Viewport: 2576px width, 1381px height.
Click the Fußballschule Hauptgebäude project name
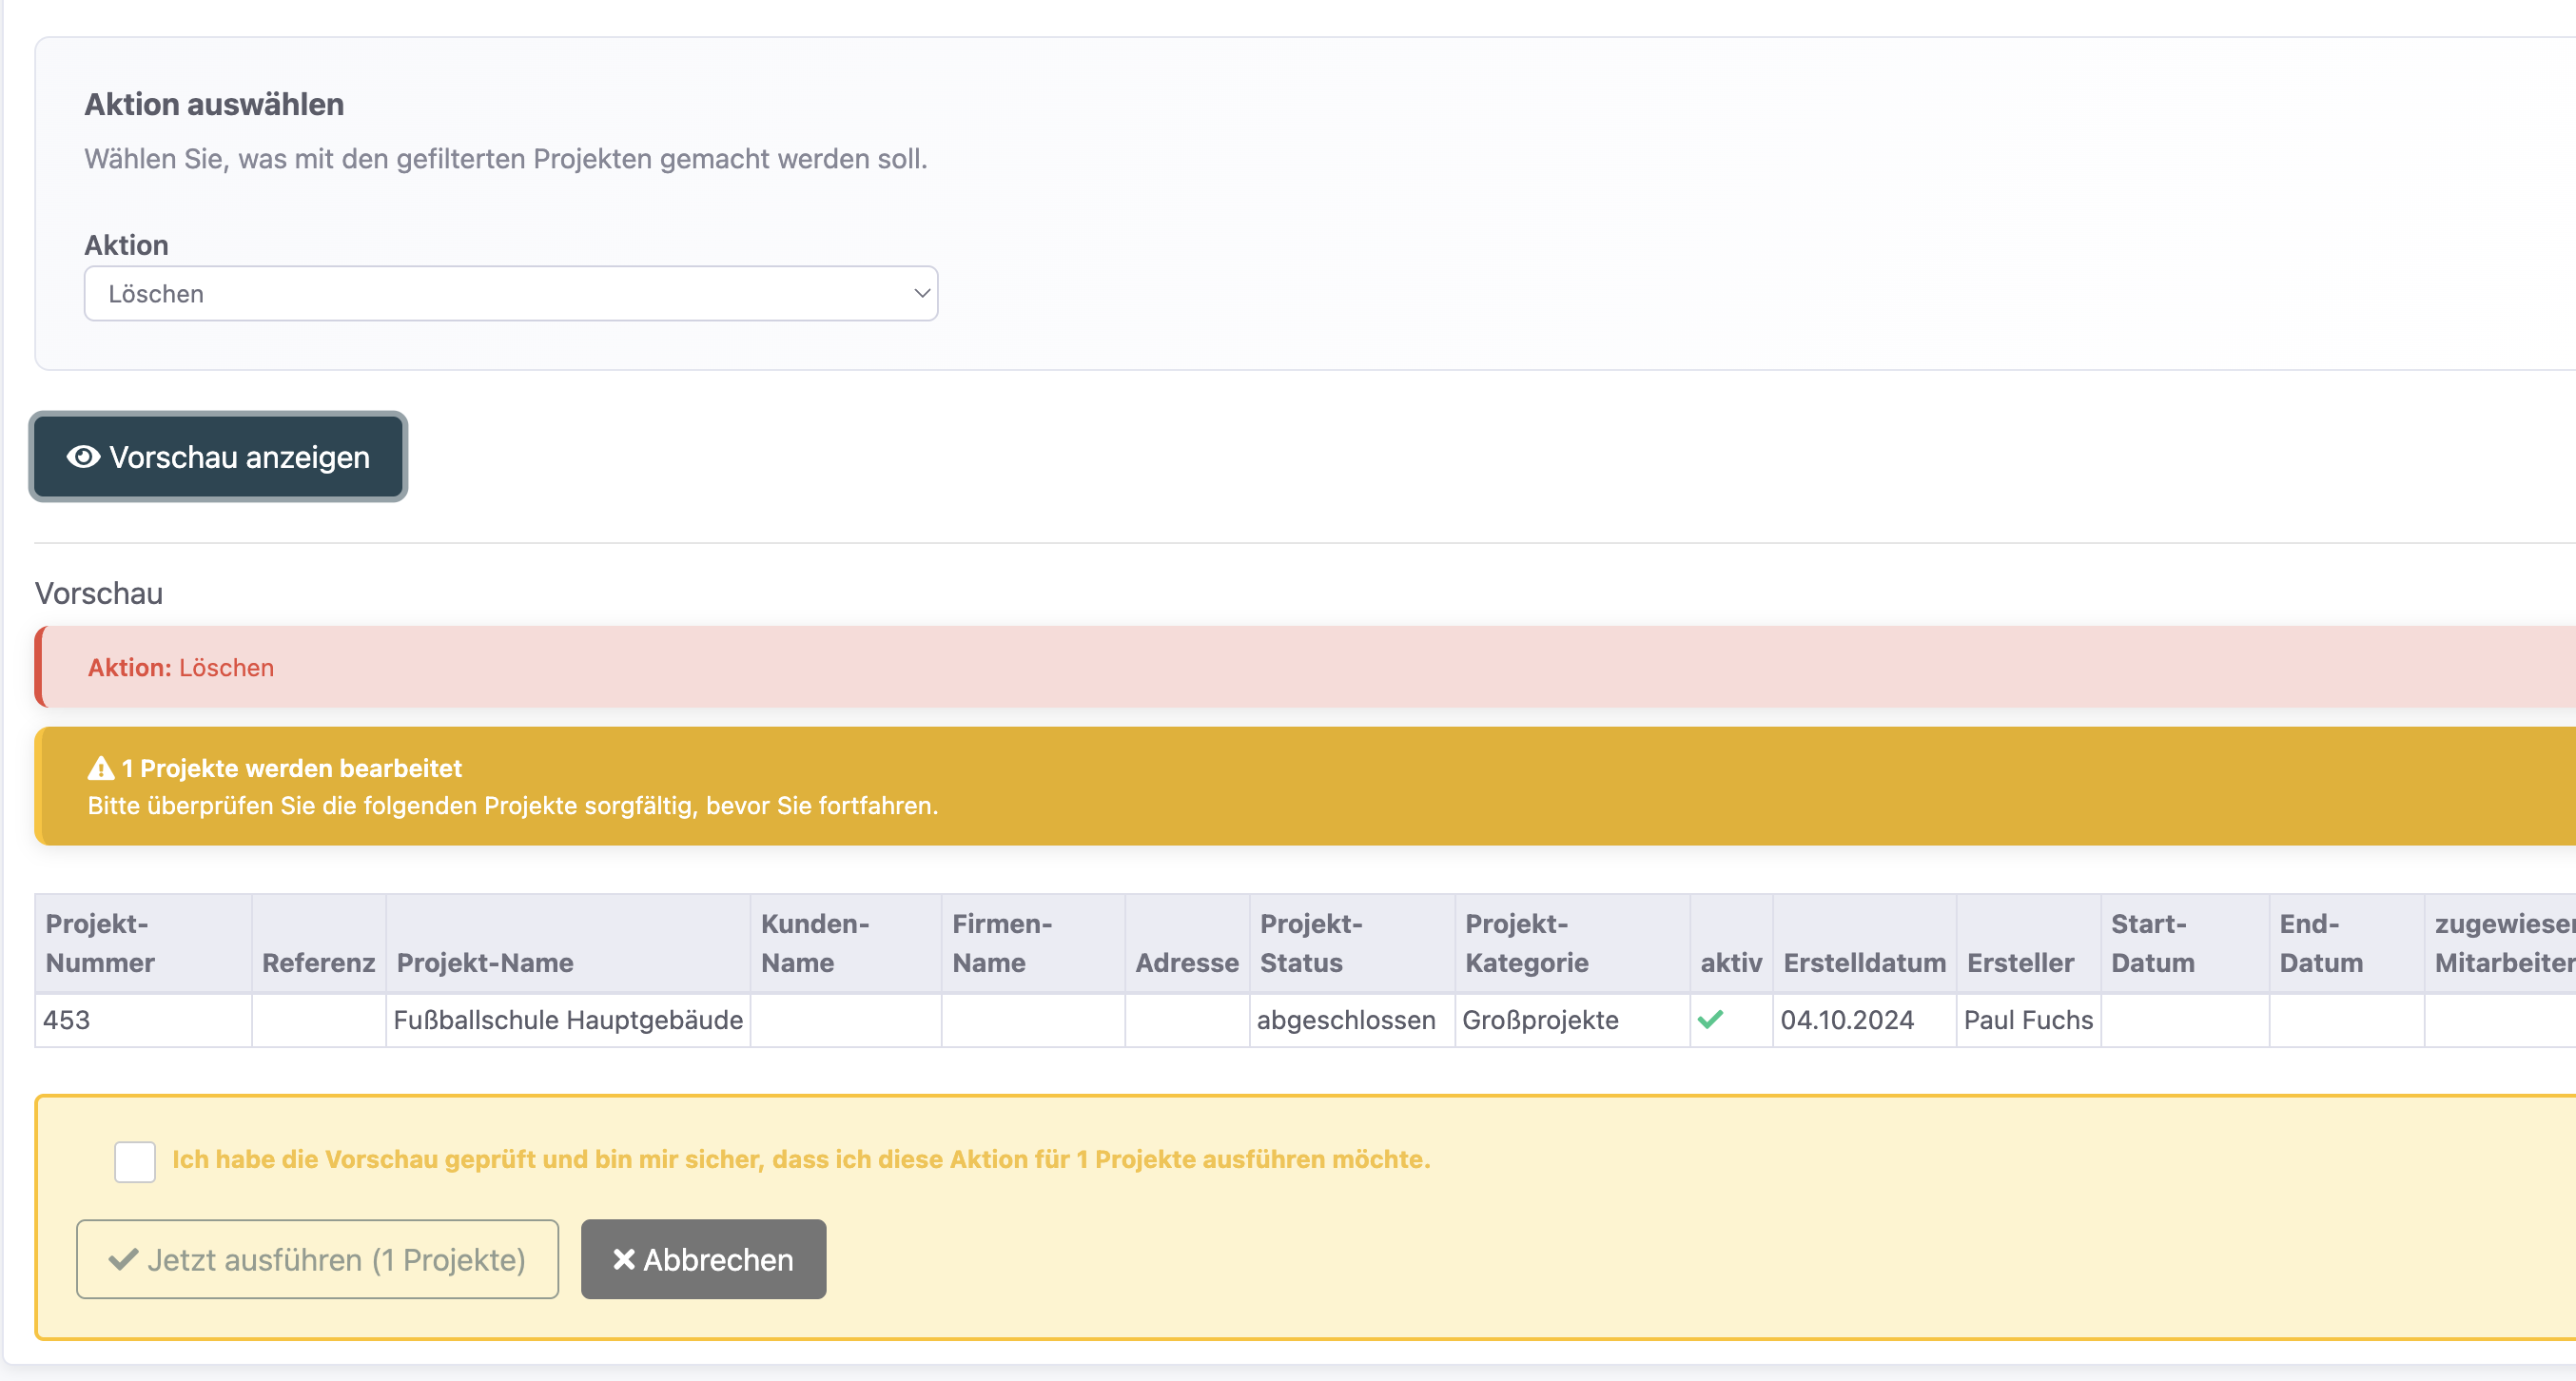[568, 1020]
